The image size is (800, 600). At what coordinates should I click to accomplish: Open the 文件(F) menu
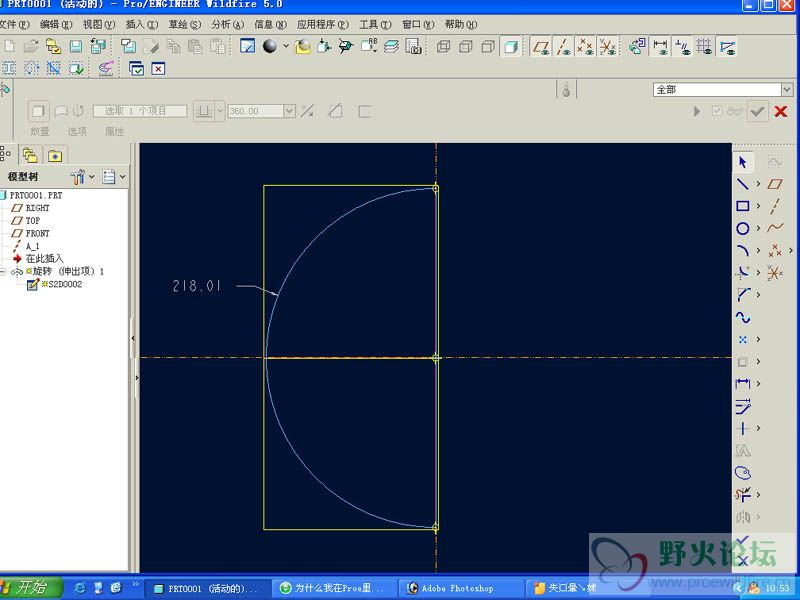click(15, 24)
